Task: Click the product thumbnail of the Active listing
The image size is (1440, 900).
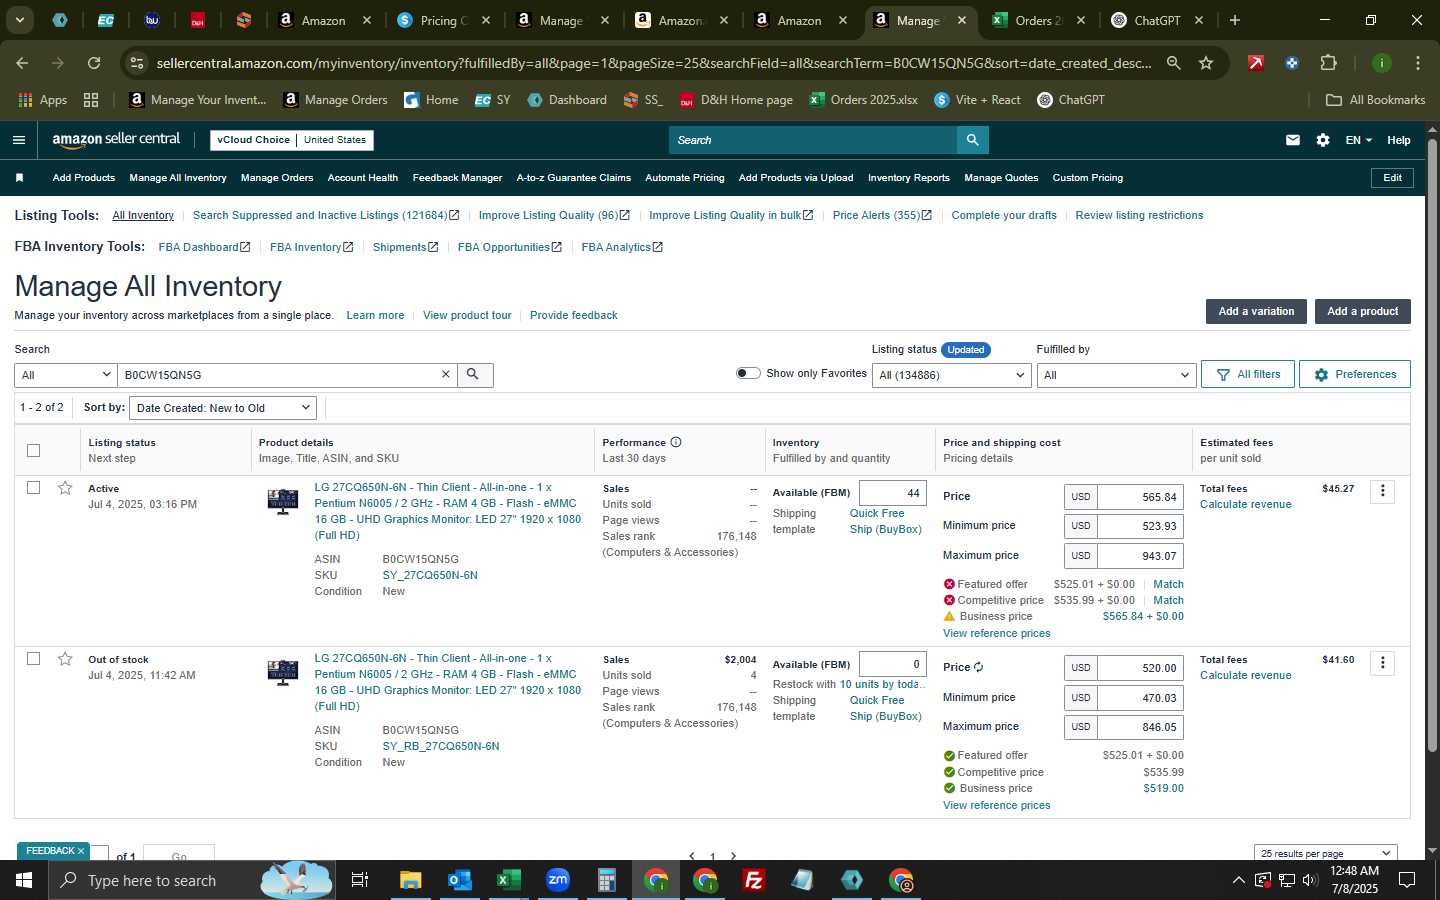Action: pyautogui.click(x=283, y=501)
